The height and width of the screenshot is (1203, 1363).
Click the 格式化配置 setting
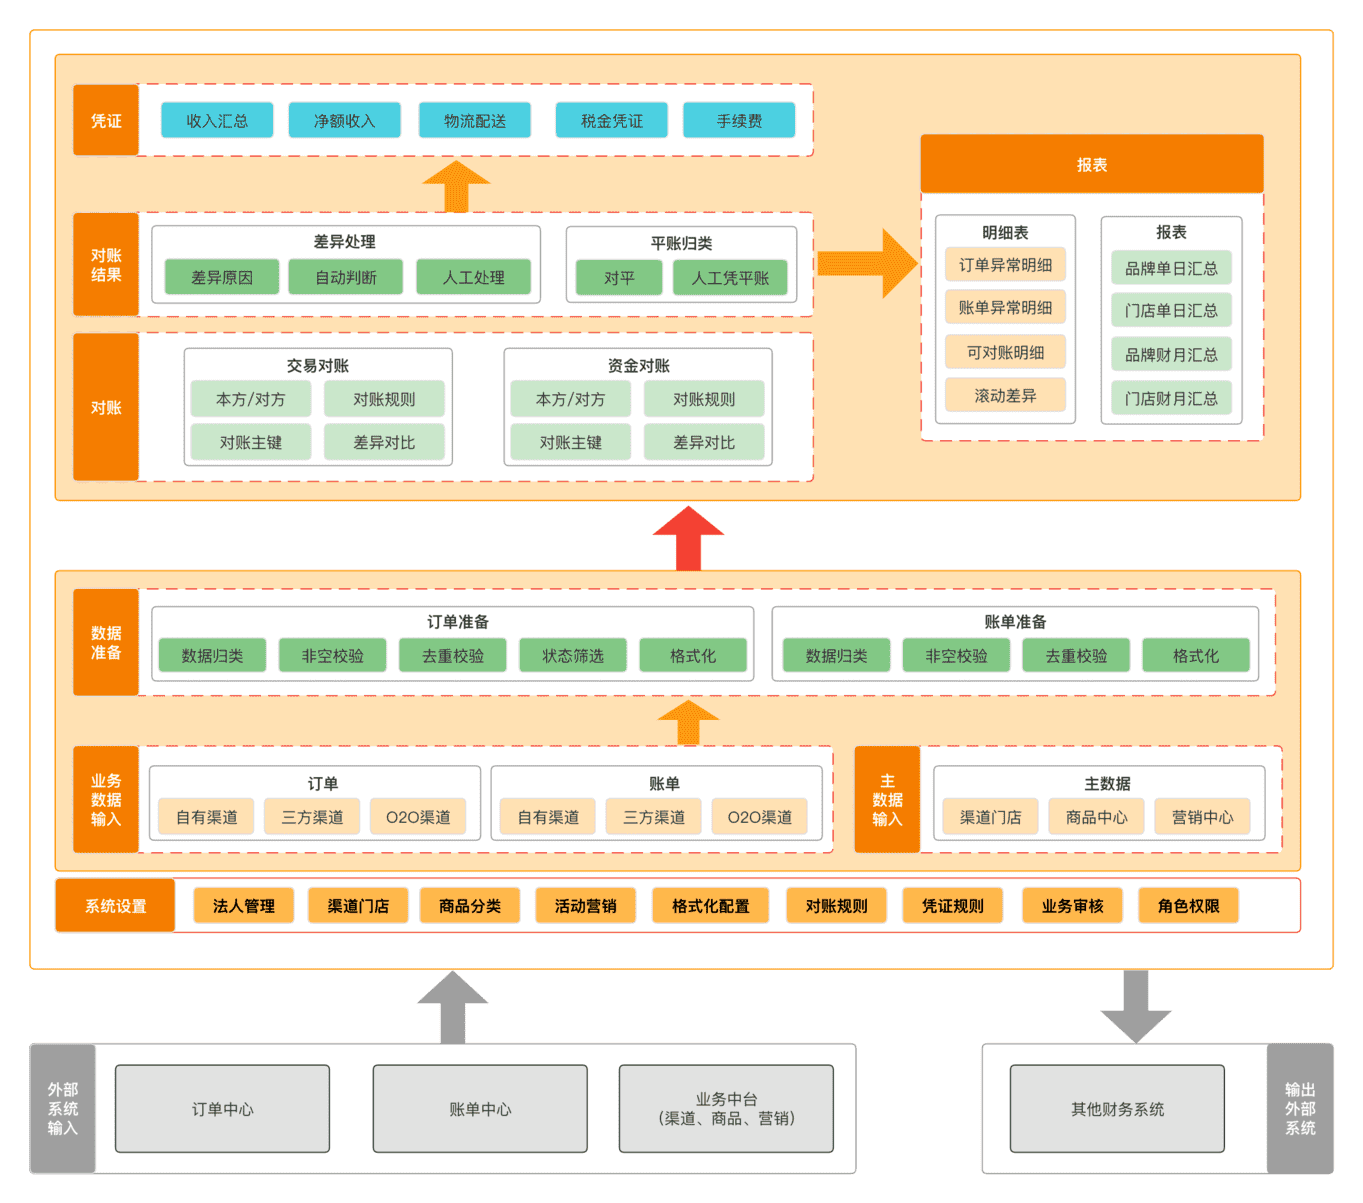[x=711, y=906]
